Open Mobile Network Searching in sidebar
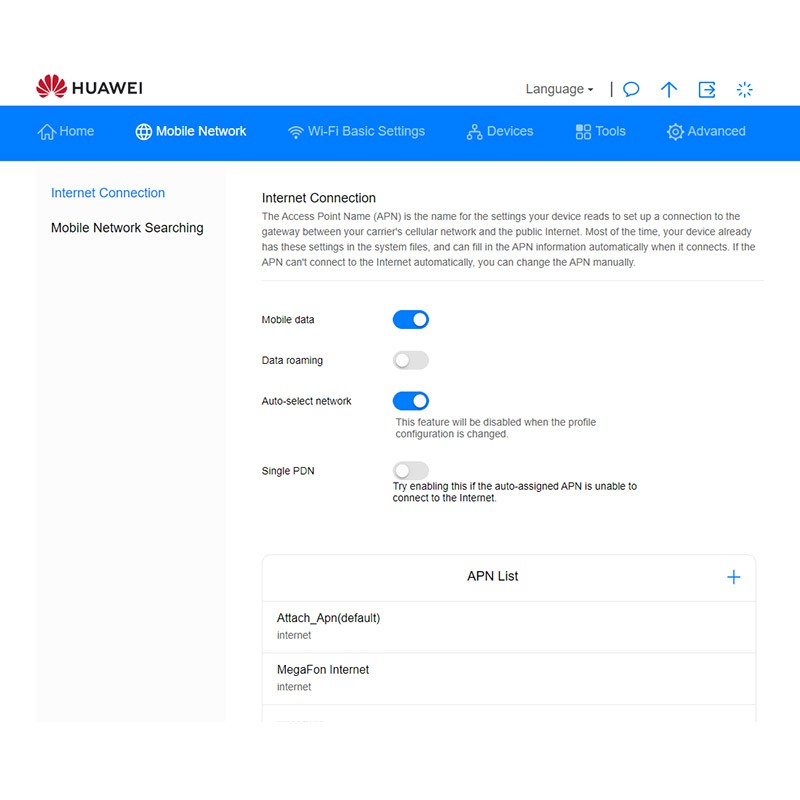Viewport: 800px width, 800px height. [127, 228]
